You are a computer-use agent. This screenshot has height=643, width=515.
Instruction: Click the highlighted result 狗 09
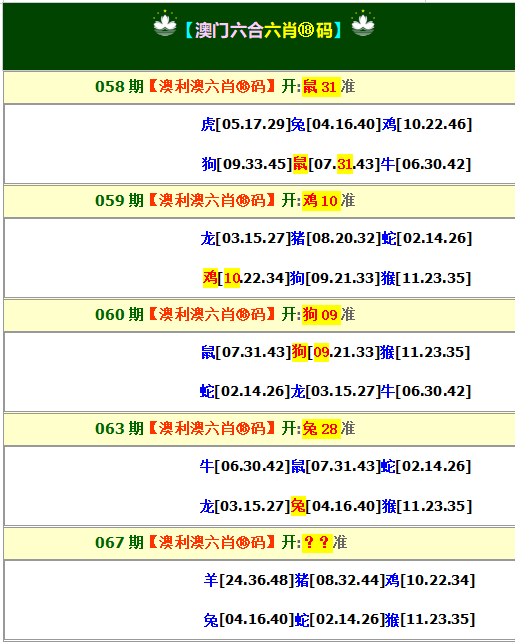(321, 315)
